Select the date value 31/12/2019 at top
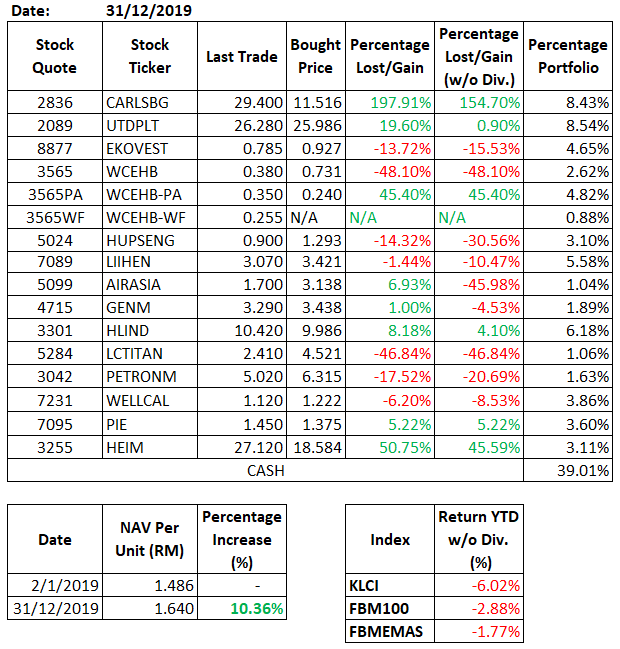The width and height of the screenshot is (620, 649). tap(149, 11)
